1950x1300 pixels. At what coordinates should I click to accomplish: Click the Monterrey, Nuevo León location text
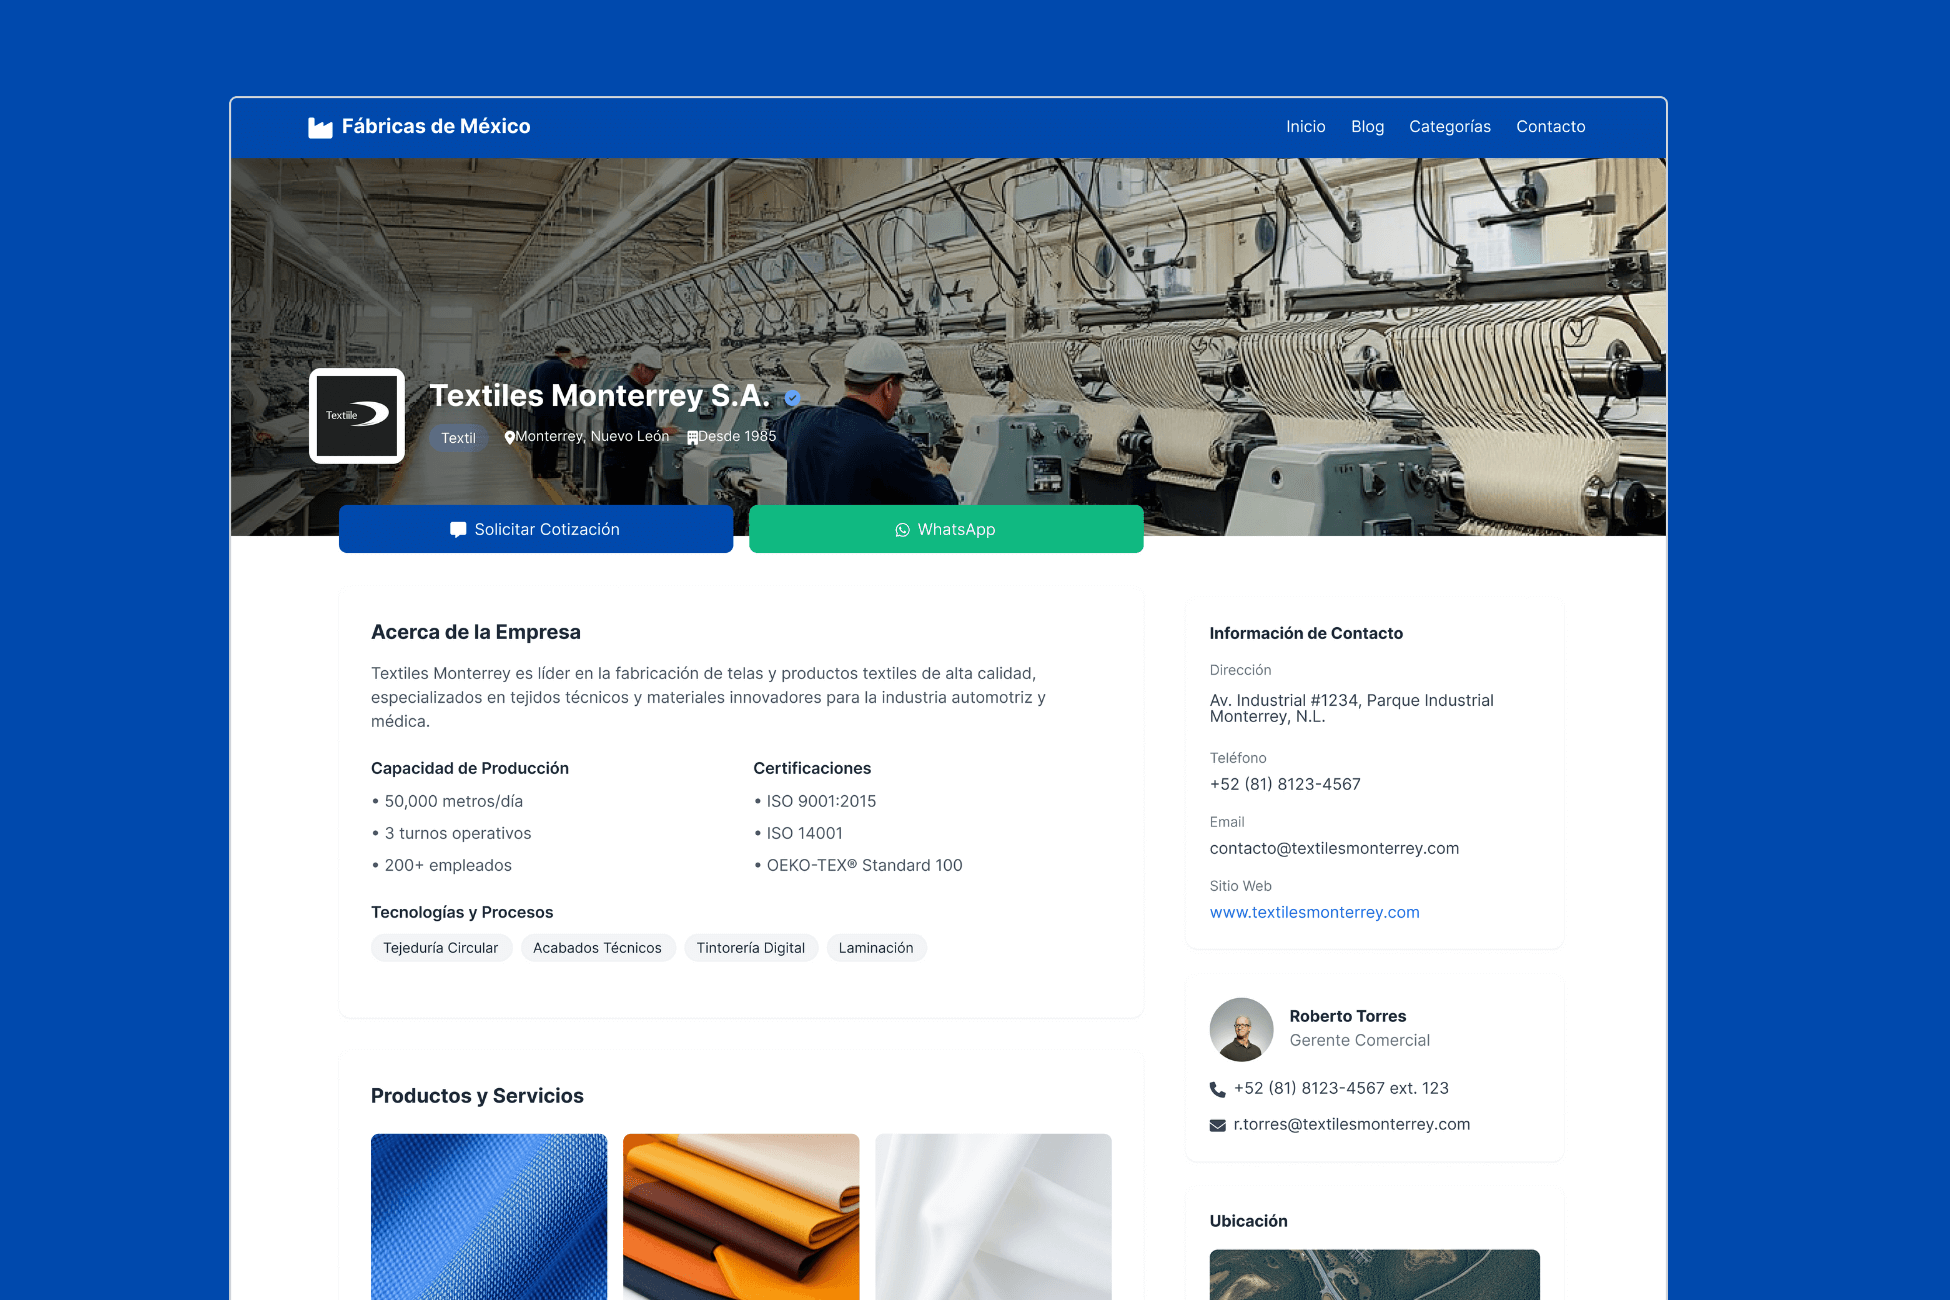coord(592,437)
